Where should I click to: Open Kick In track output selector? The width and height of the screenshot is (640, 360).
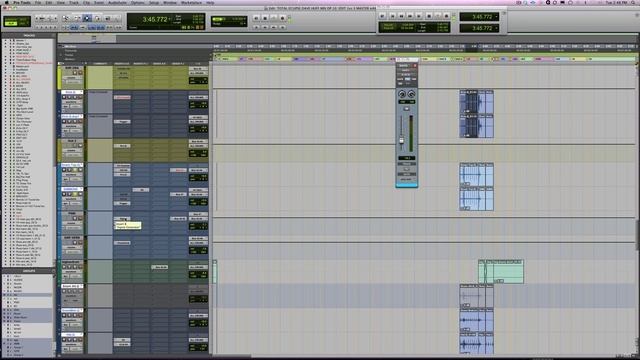pos(198,98)
